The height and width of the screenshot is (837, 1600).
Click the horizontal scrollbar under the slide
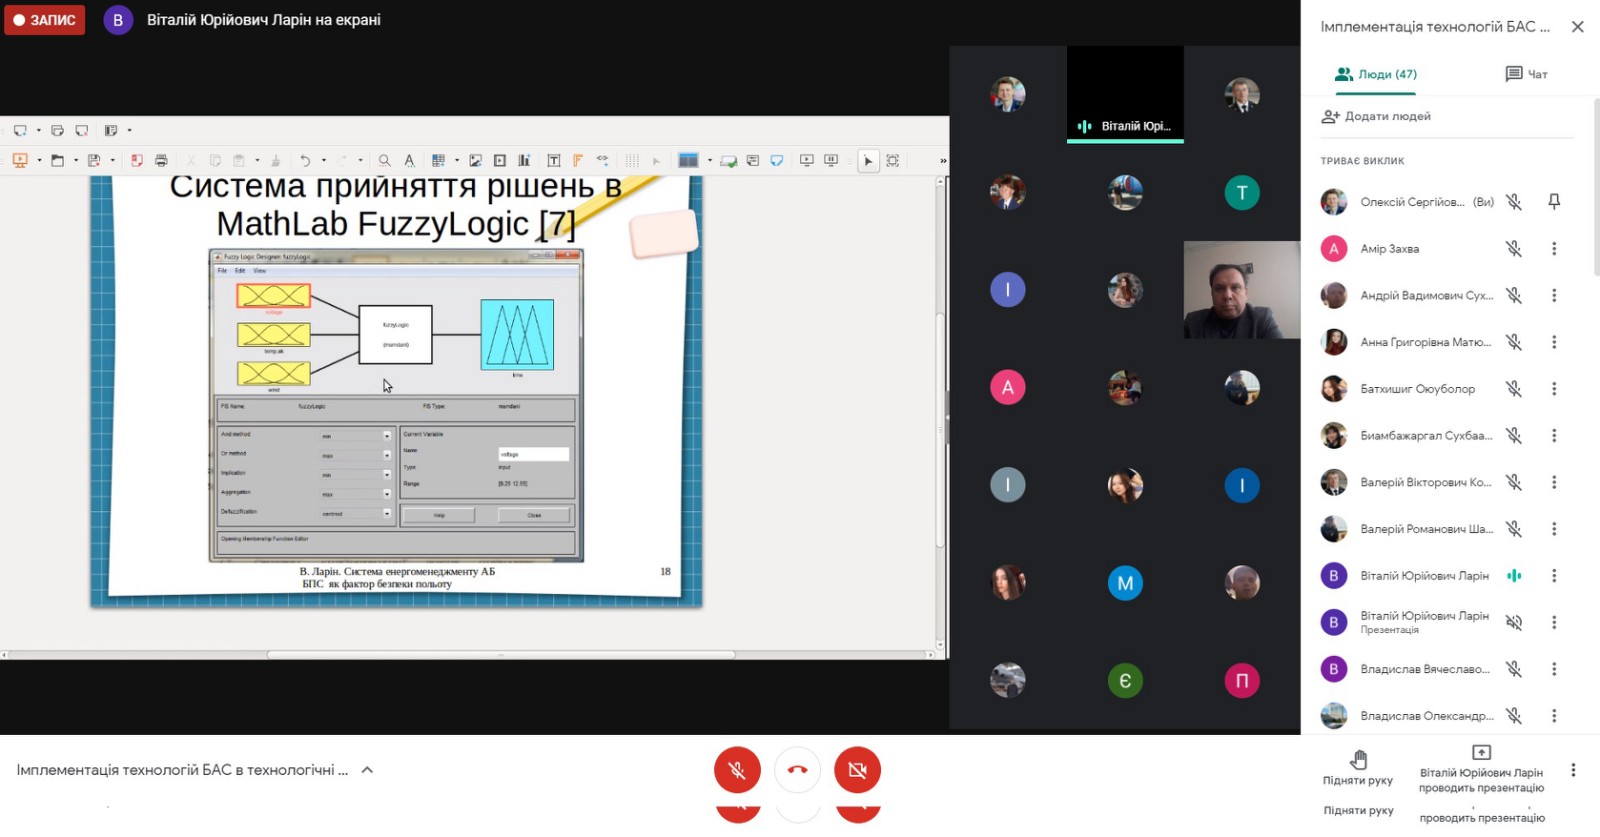[500, 655]
